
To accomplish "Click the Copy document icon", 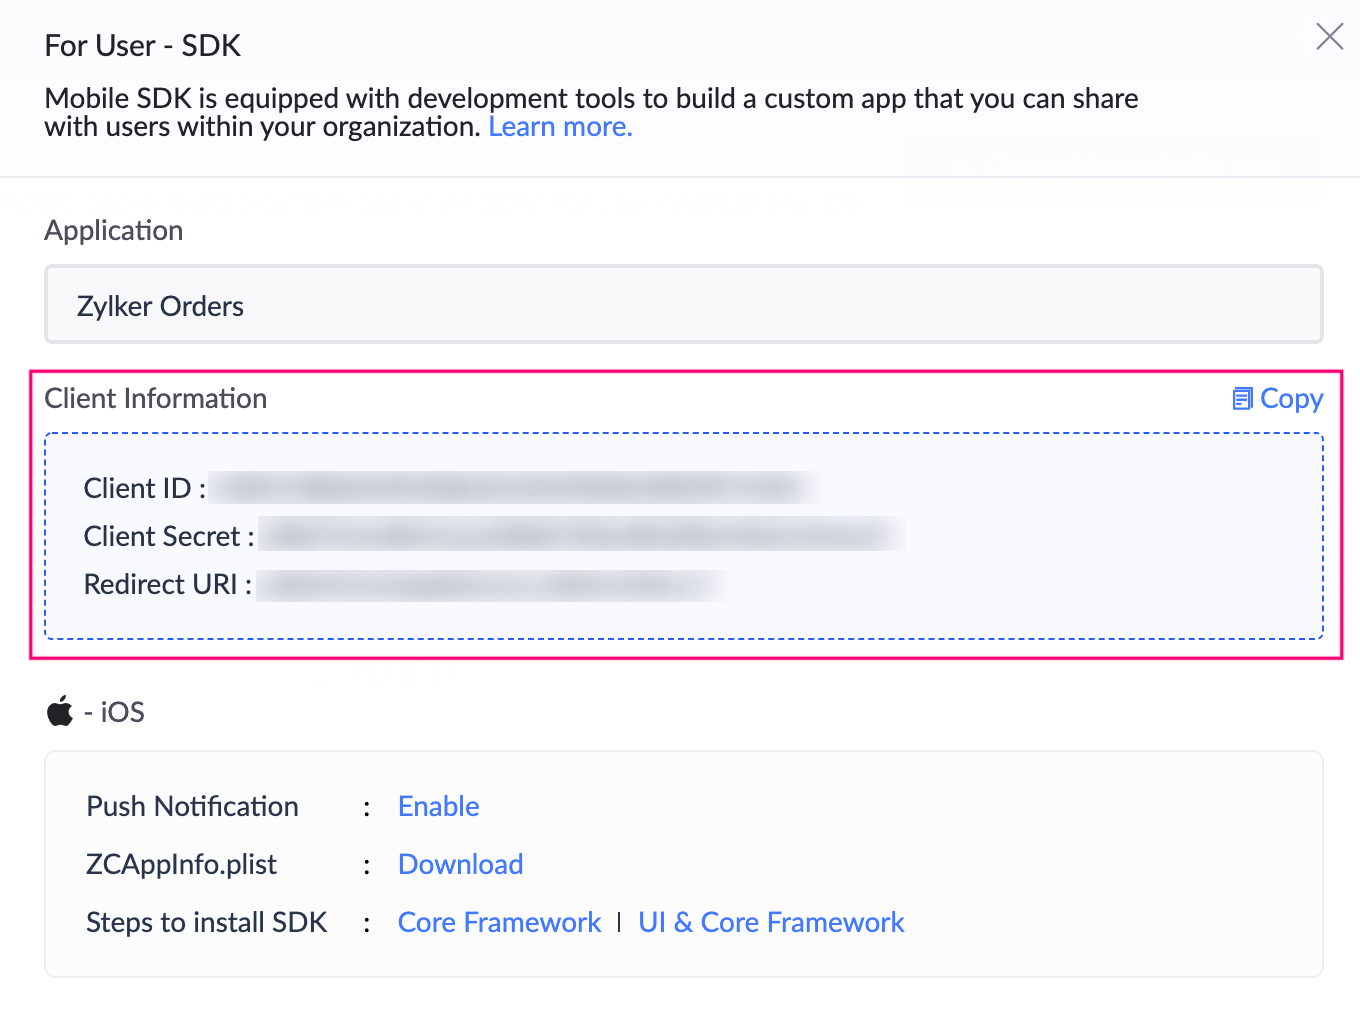I will 1243,399.
